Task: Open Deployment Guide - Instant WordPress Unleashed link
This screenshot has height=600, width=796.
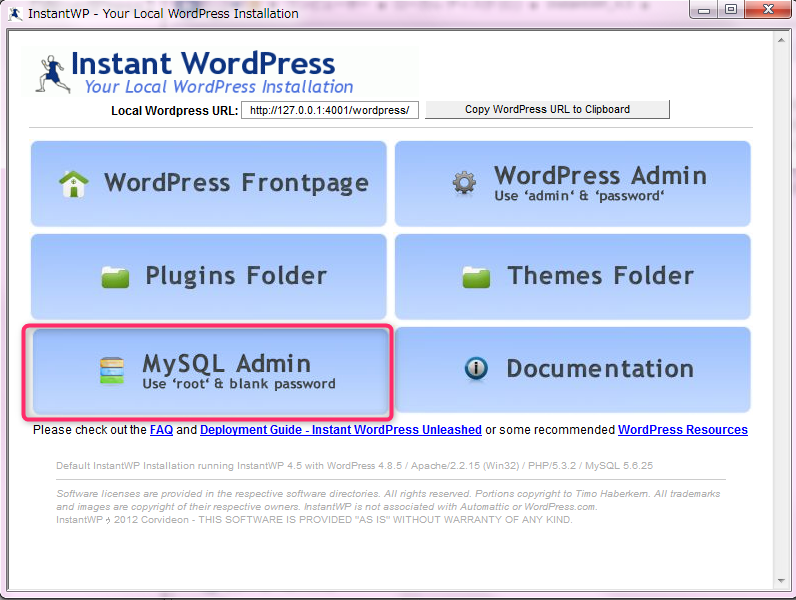Action: (x=340, y=430)
